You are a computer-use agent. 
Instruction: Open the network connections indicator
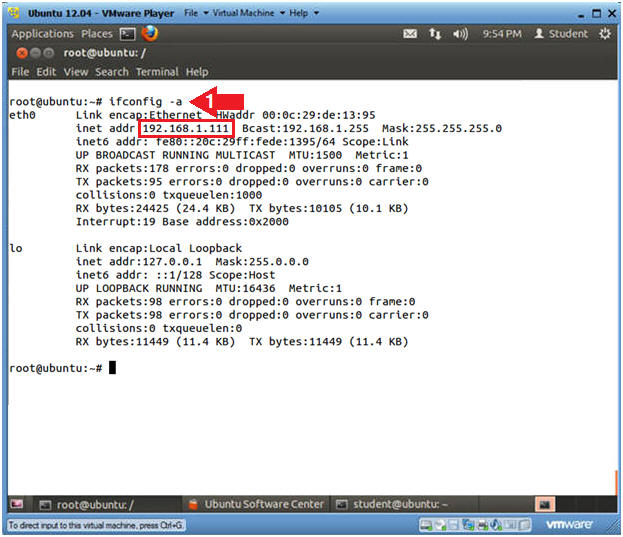pyautogui.click(x=435, y=34)
